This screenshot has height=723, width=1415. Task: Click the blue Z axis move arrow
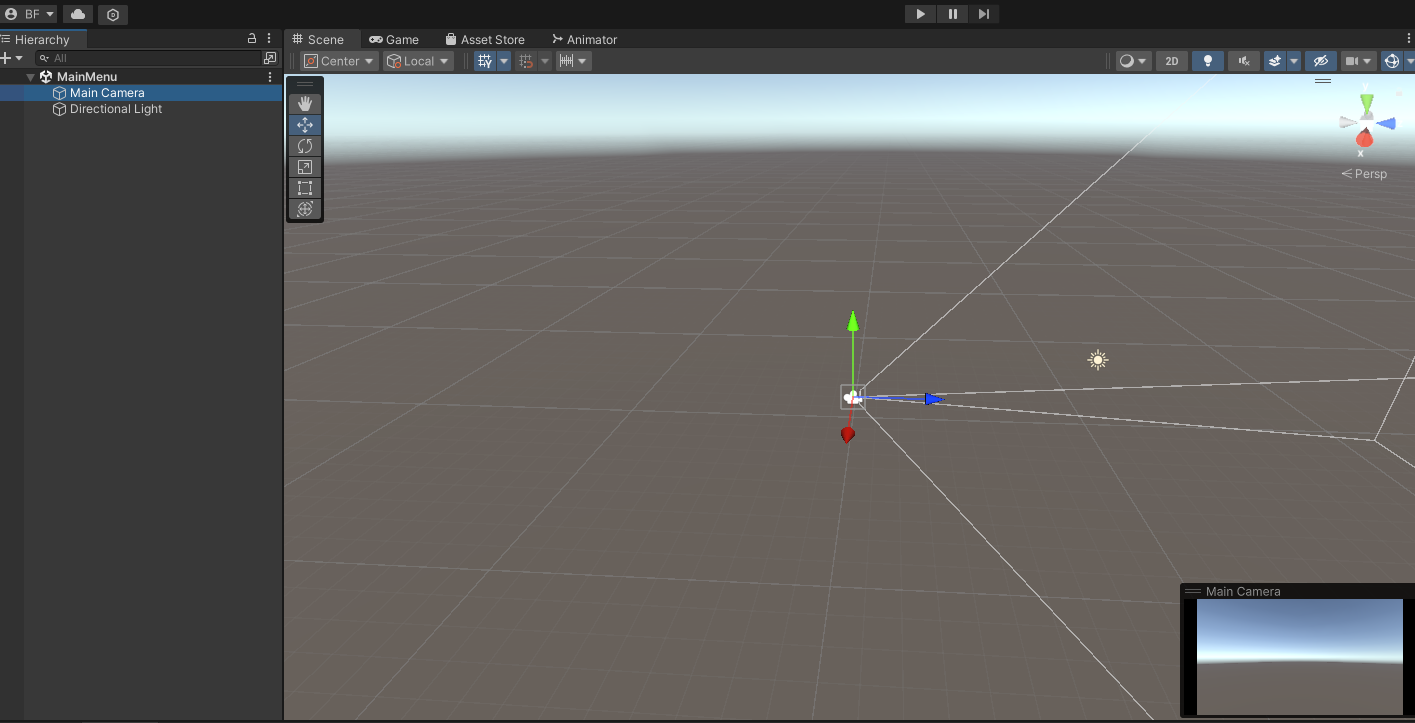[x=932, y=399]
